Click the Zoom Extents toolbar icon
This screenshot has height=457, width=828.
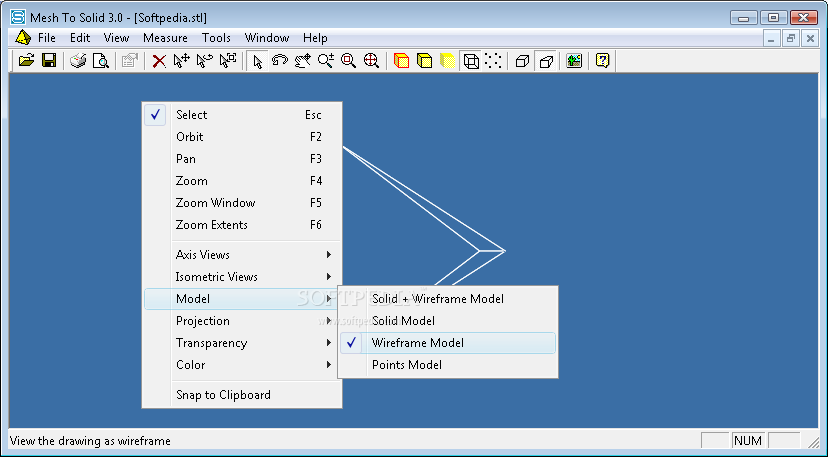point(371,61)
